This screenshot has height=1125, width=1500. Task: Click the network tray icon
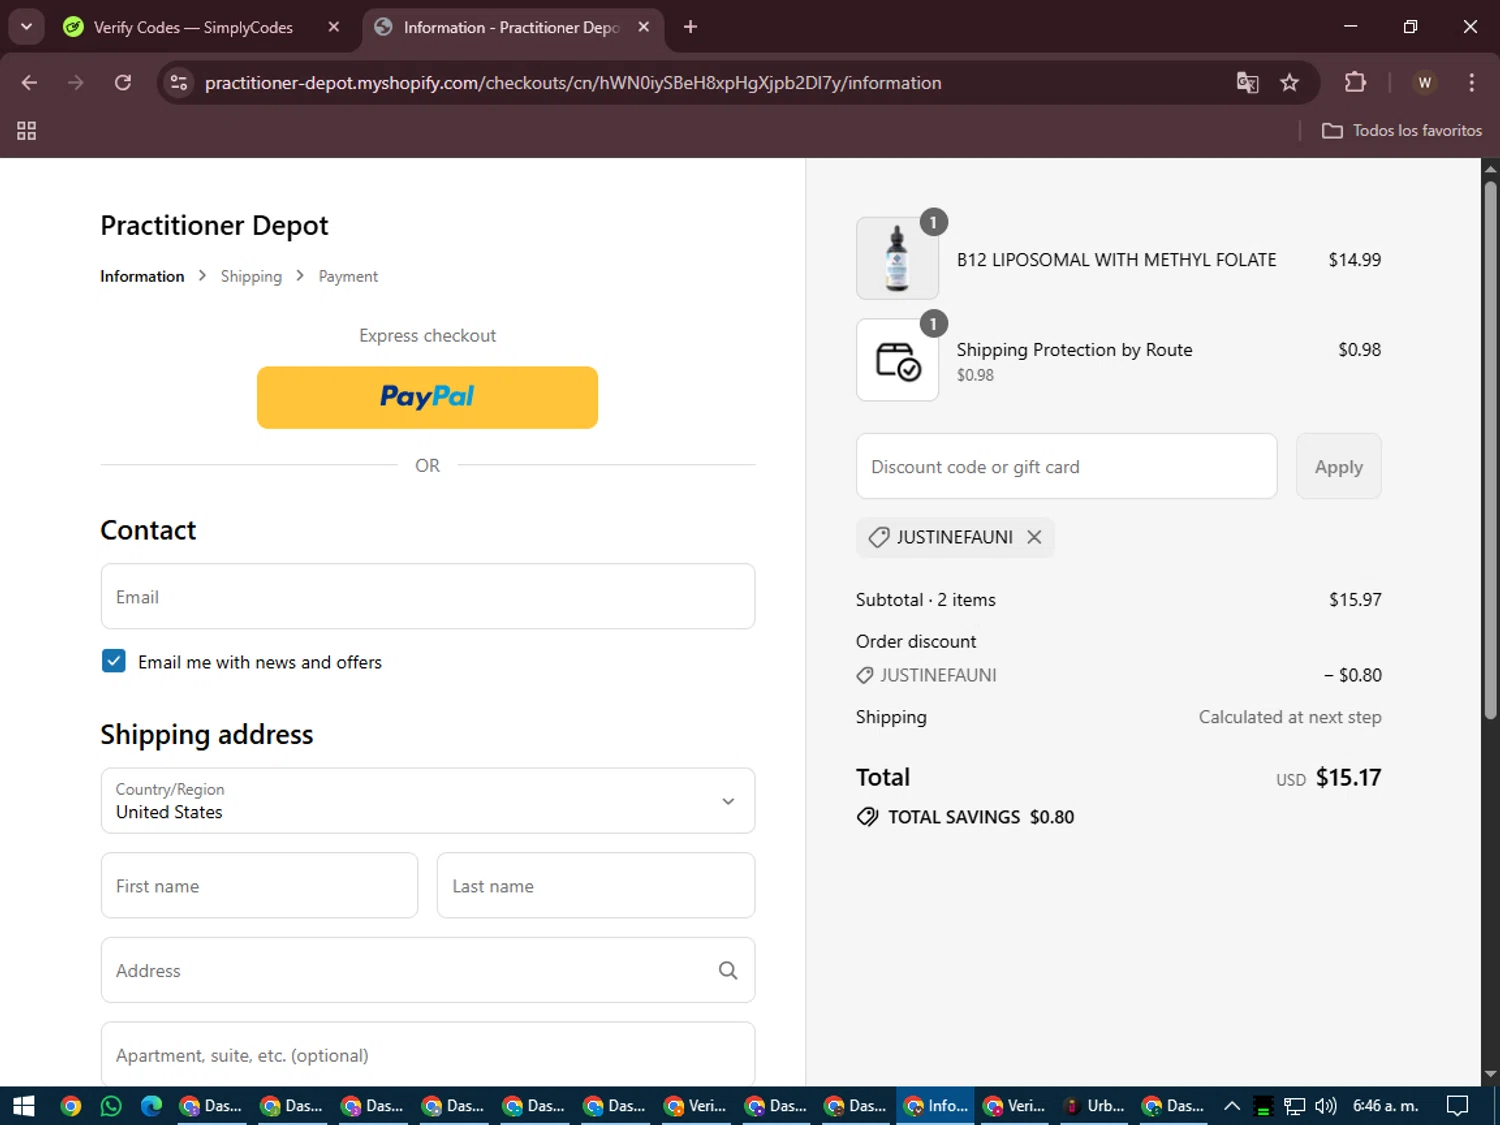pyautogui.click(x=1295, y=1106)
